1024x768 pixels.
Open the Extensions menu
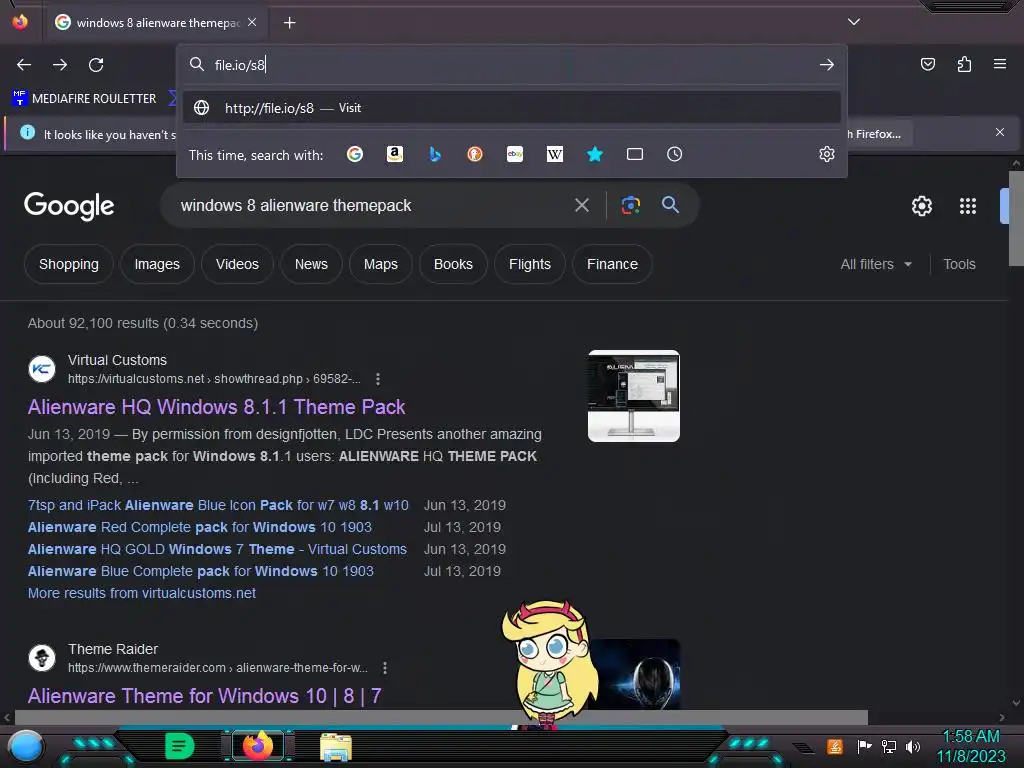click(x=964, y=64)
